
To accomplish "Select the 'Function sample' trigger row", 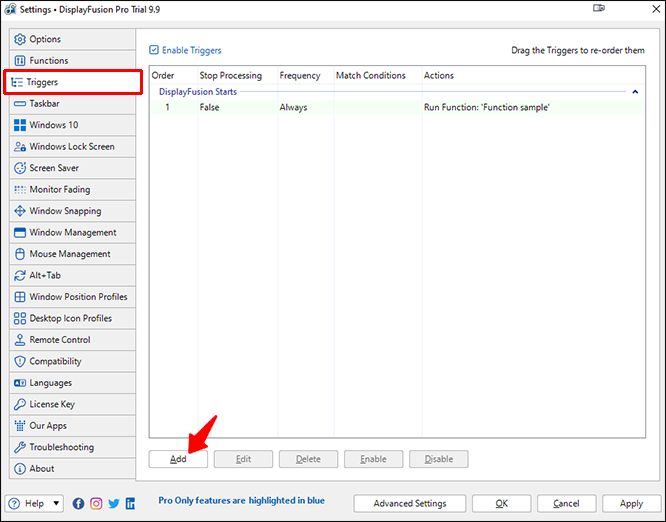I will (x=397, y=107).
